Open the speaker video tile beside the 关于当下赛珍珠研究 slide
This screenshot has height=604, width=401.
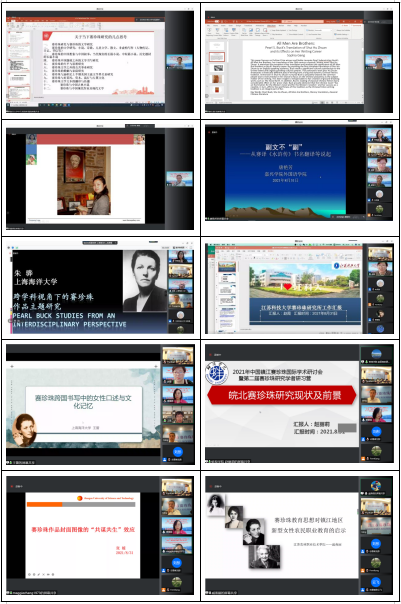click(x=179, y=62)
